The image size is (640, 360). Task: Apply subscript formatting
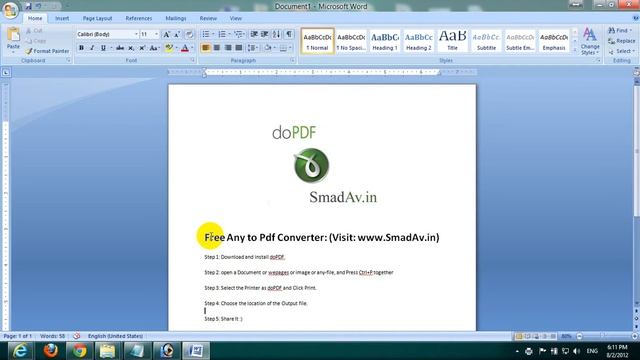[x=131, y=48]
